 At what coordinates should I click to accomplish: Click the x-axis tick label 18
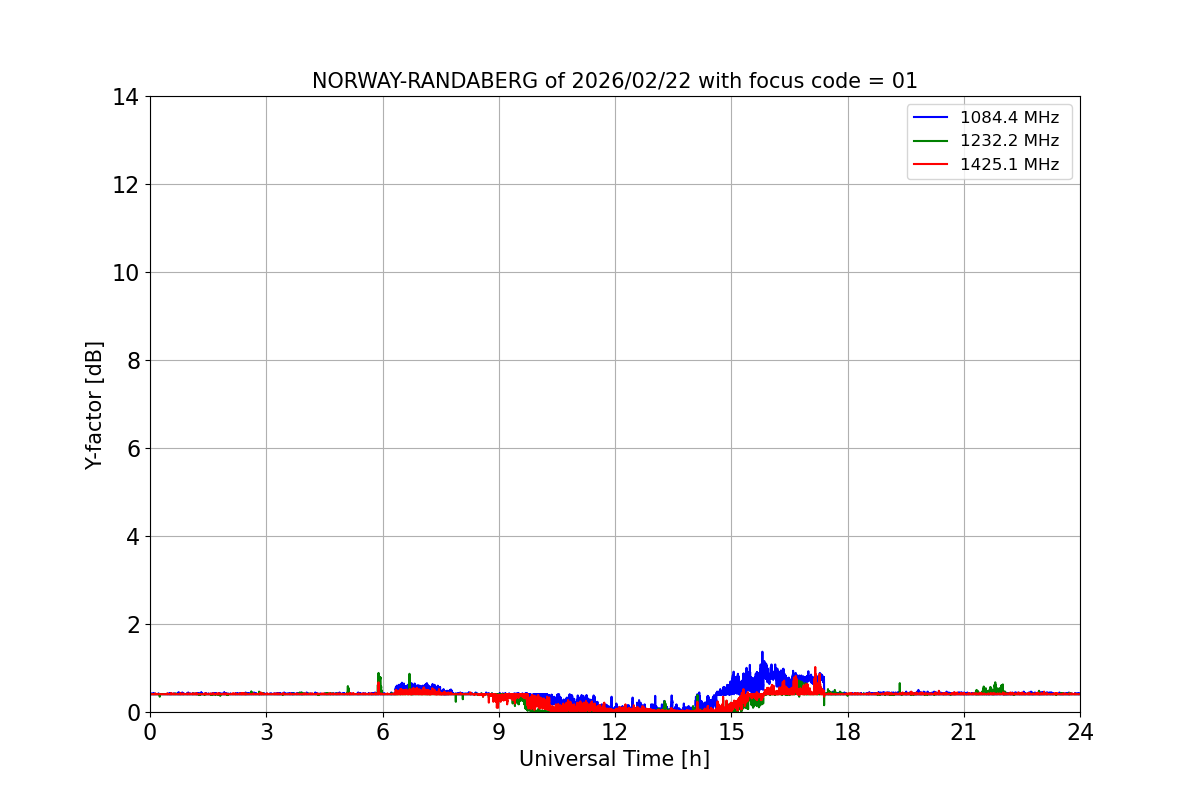[x=848, y=732]
